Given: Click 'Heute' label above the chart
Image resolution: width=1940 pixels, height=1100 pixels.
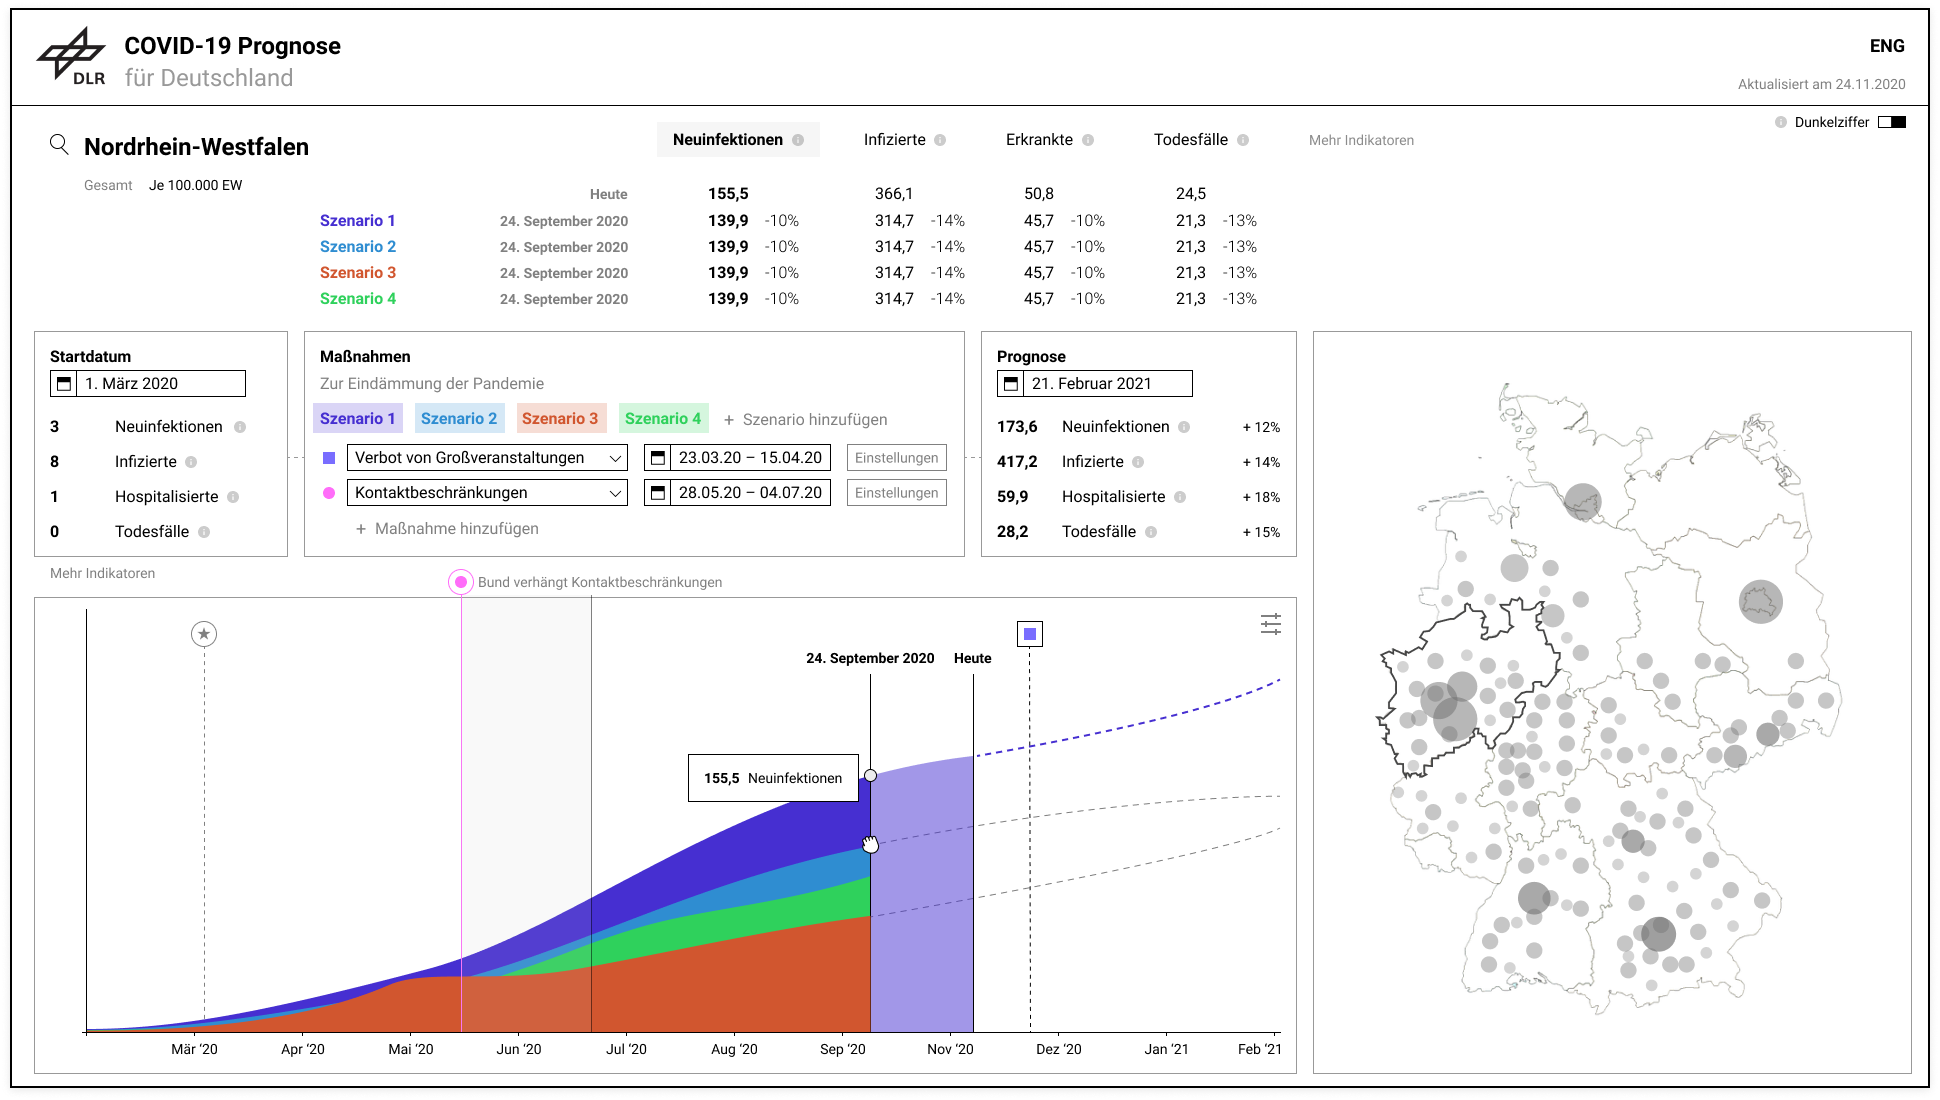Looking at the screenshot, I should click(972, 658).
